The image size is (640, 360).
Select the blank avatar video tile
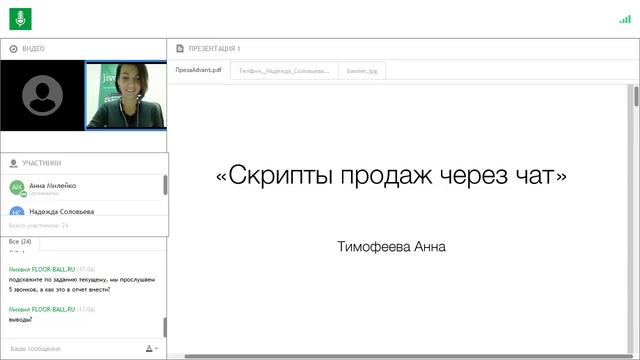(x=42, y=96)
